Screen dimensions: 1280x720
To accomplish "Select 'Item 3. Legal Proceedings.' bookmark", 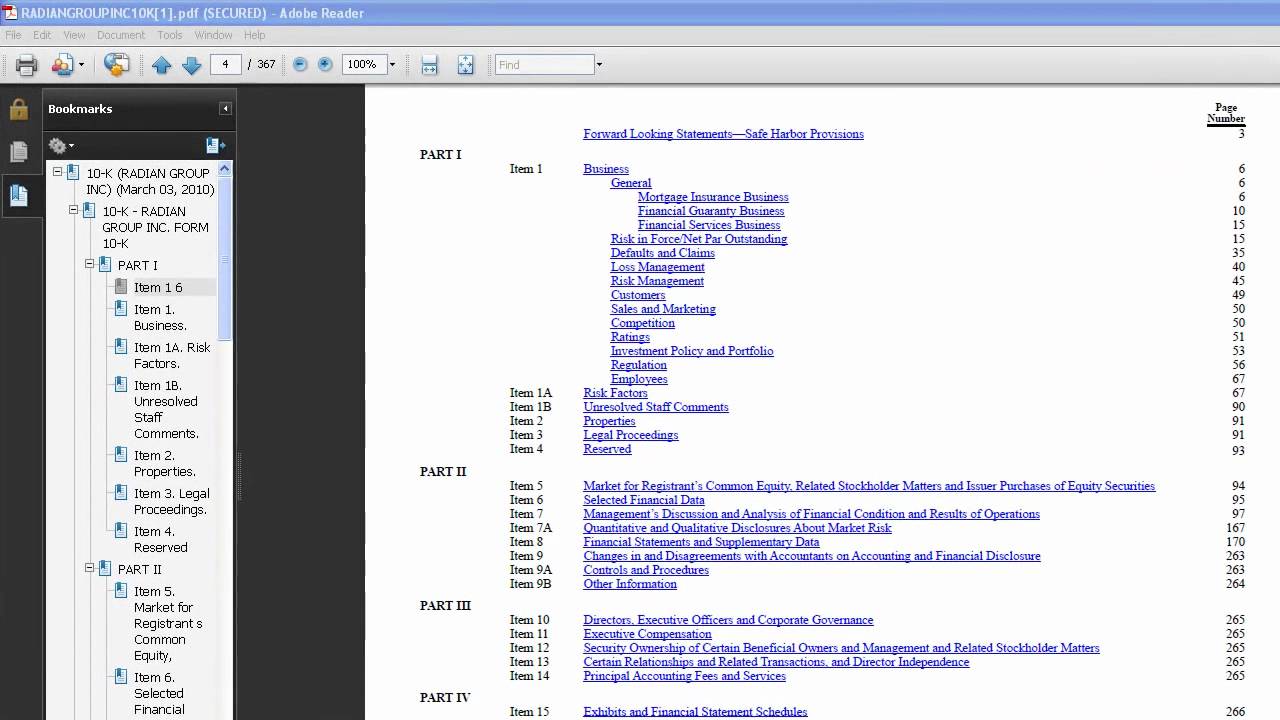I will 172,501.
